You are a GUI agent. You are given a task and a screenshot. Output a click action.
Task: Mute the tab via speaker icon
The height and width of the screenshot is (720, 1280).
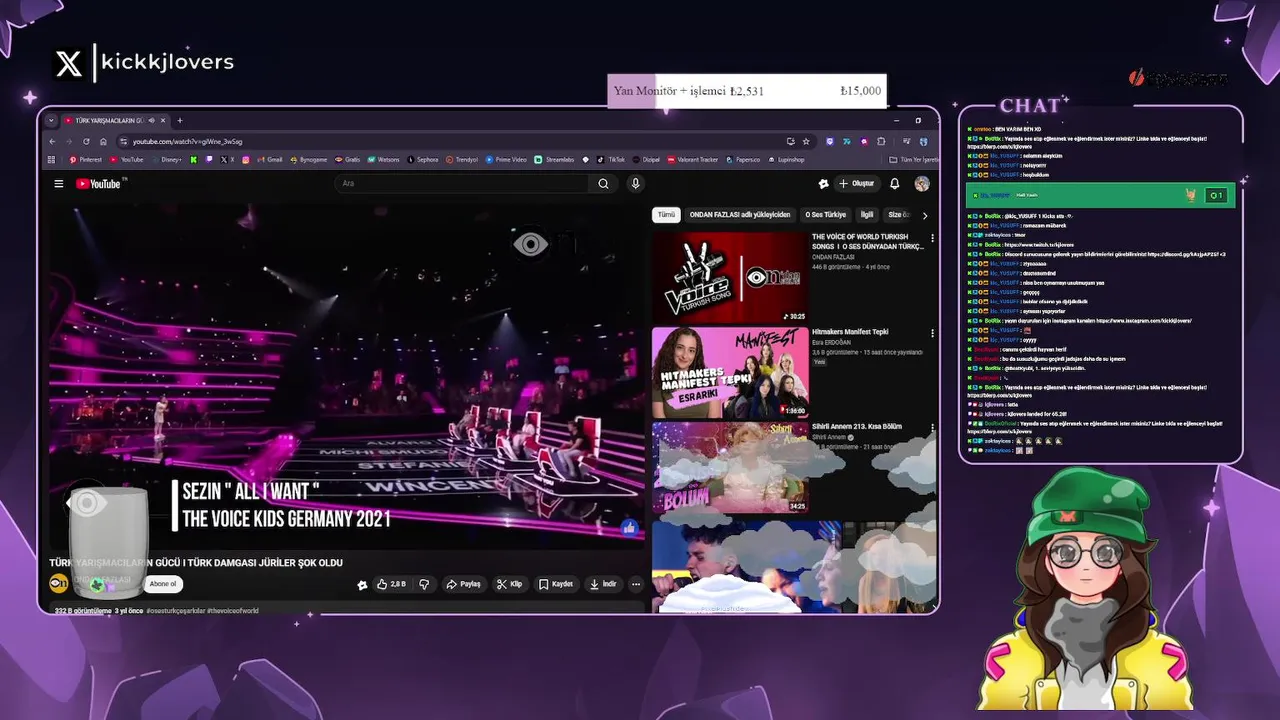[x=152, y=121]
